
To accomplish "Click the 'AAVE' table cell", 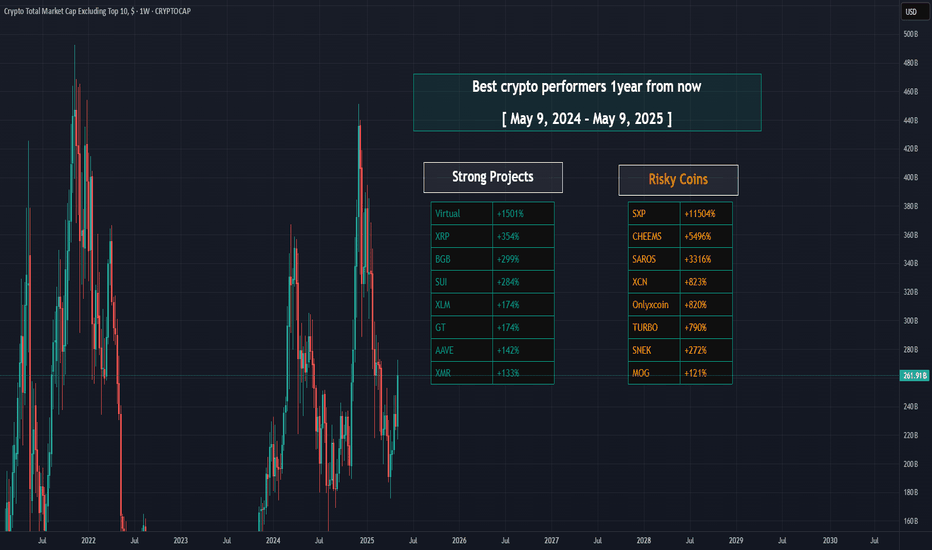I will [x=462, y=350].
